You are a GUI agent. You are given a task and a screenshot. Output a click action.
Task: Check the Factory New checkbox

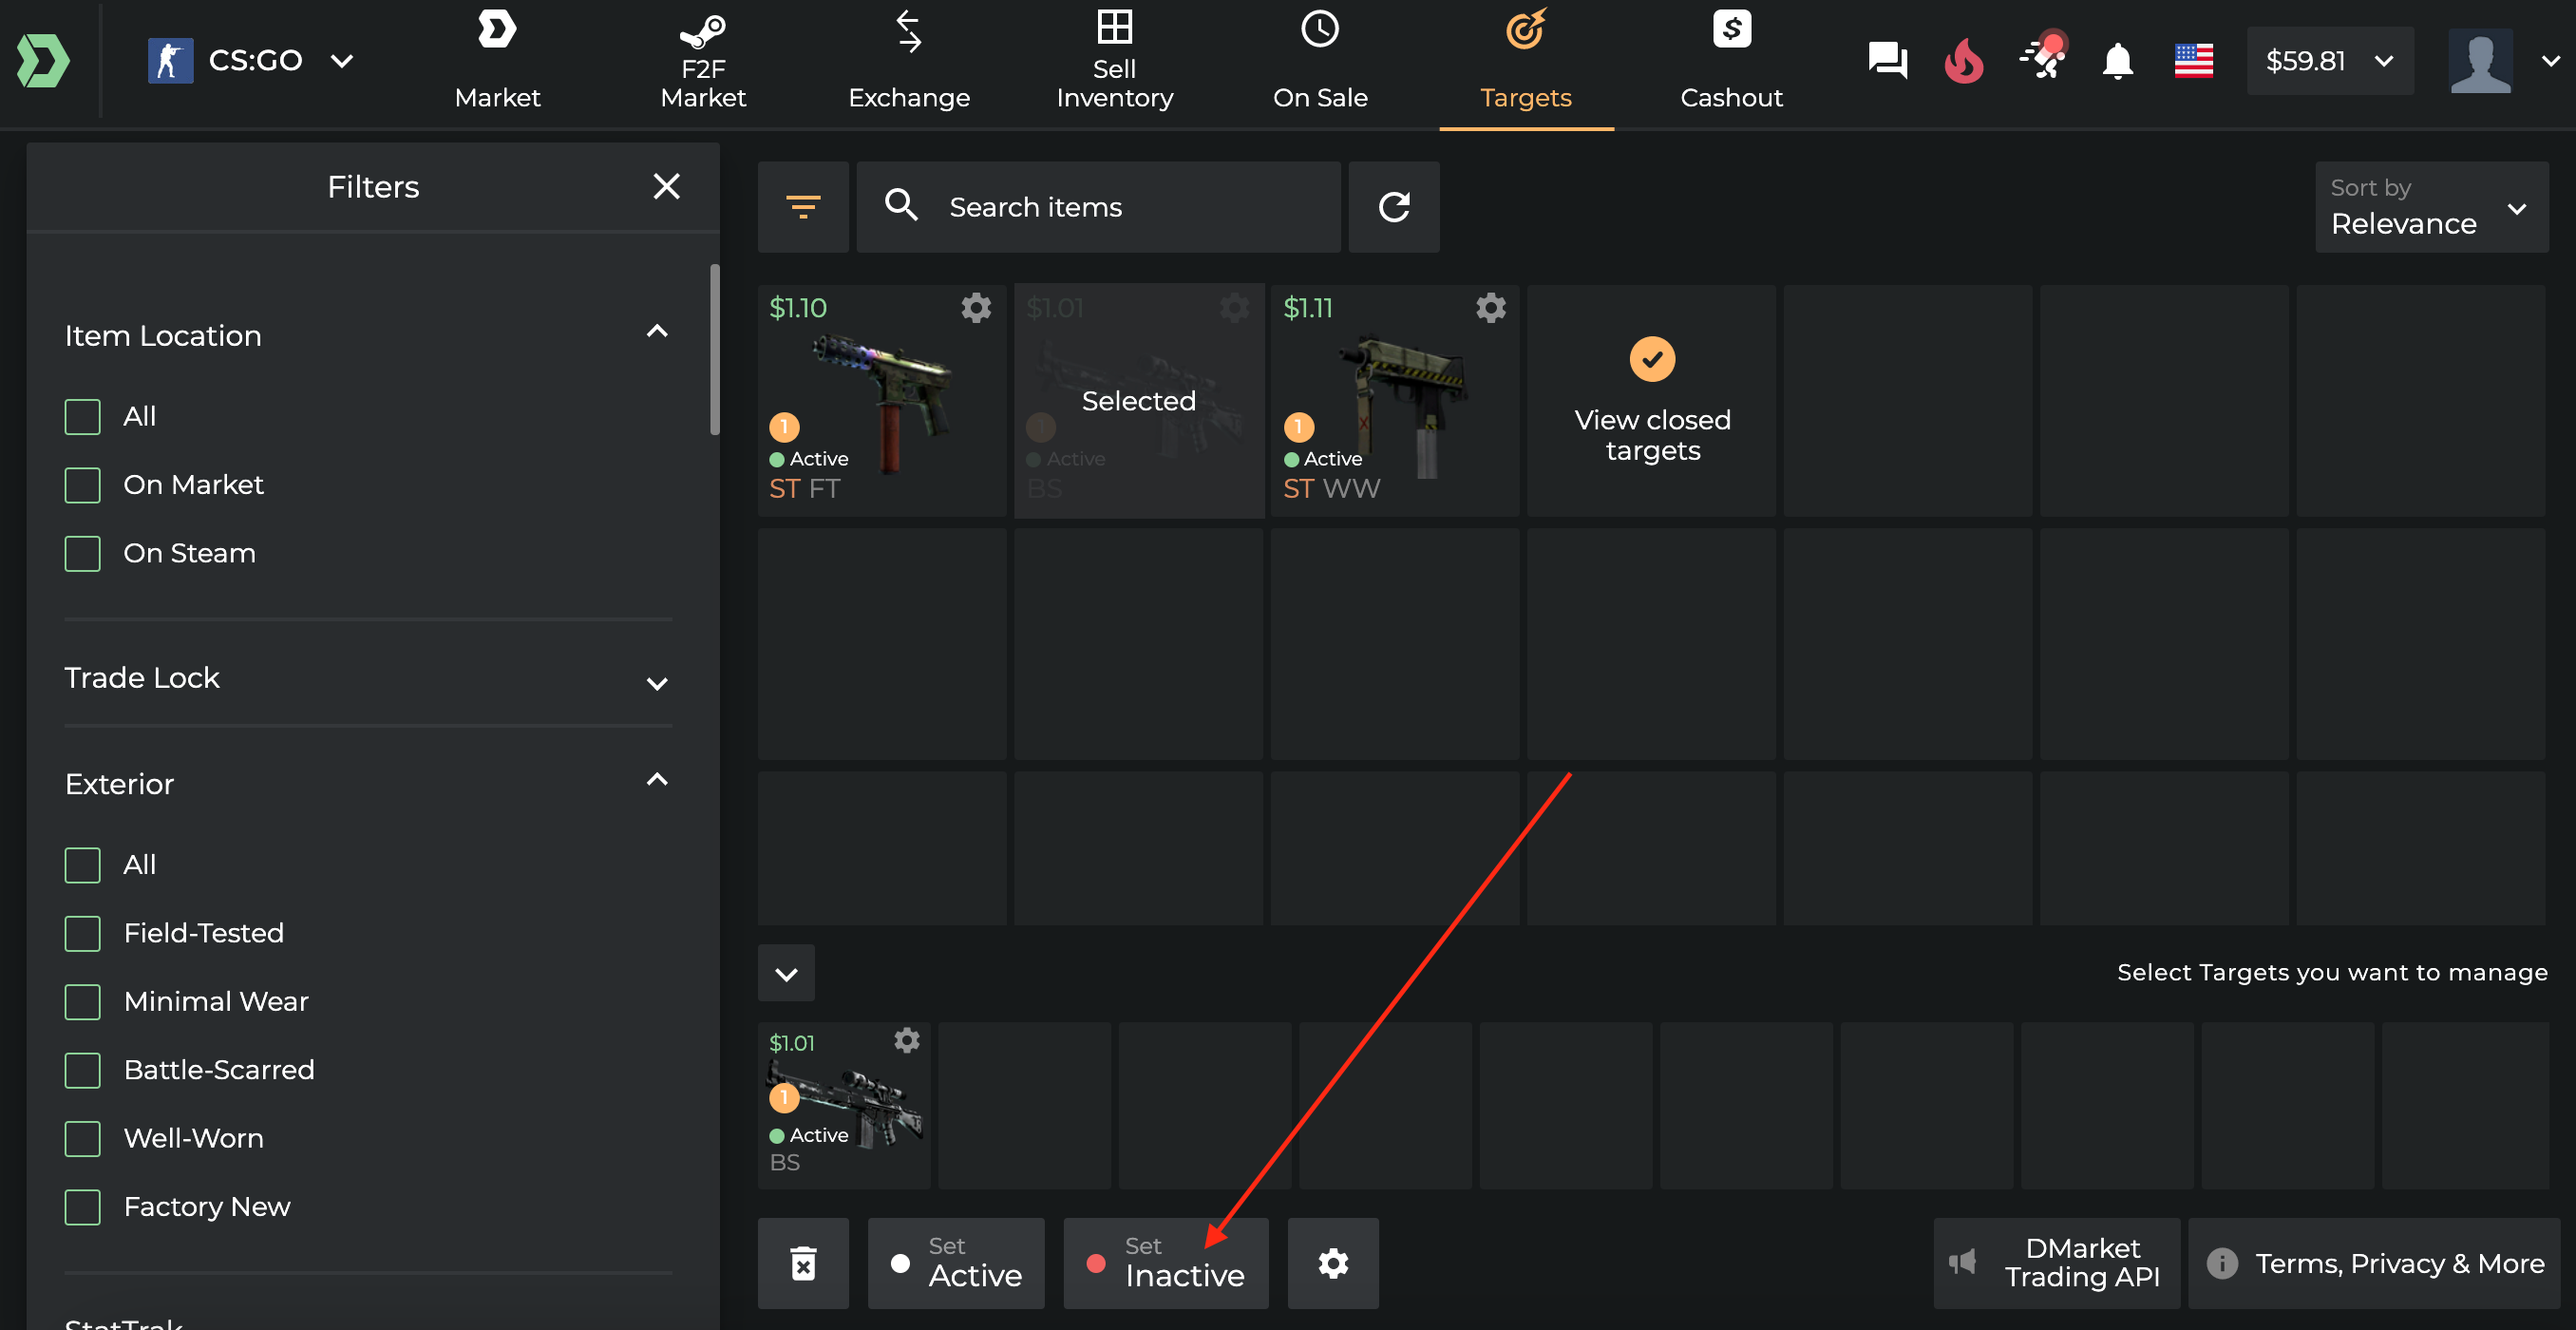(x=83, y=1207)
